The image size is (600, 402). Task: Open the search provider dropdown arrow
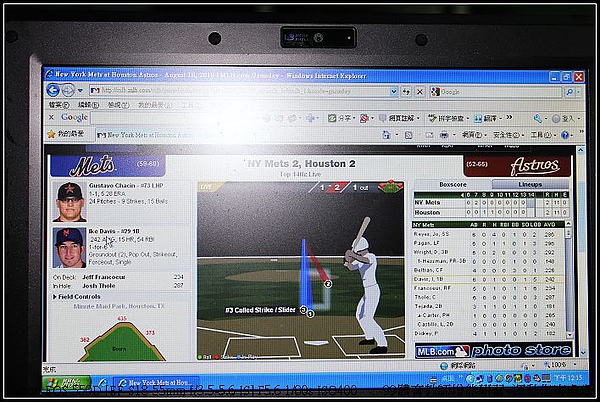click(x=578, y=92)
